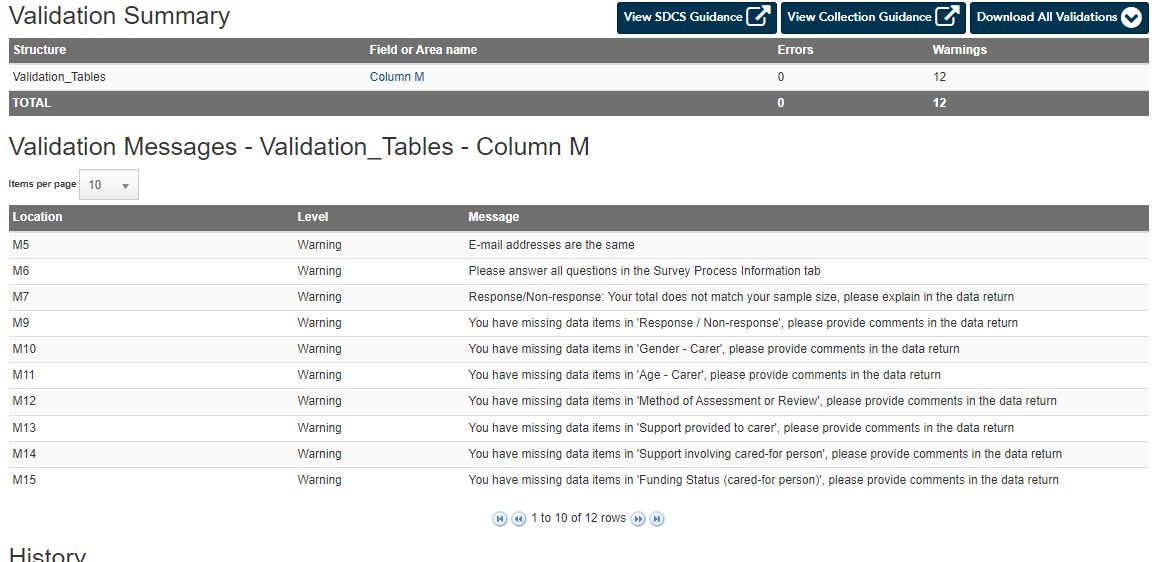Go to next page of rows
The image size is (1165, 562).
pyautogui.click(x=637, y=519)
